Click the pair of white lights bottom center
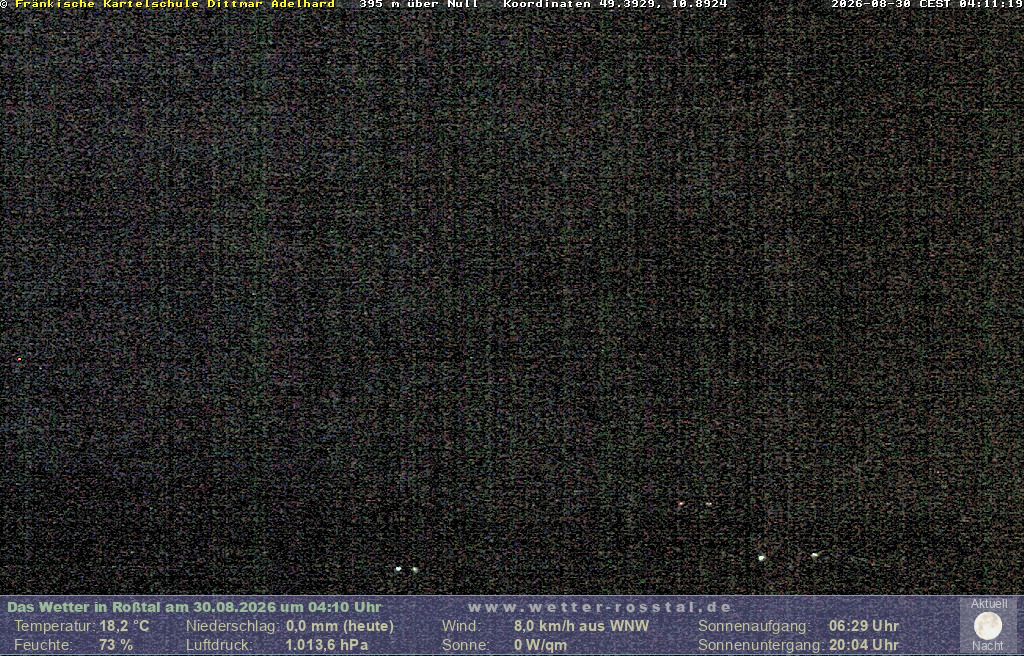Screen dimensions: 1024x656 [406, 570]
